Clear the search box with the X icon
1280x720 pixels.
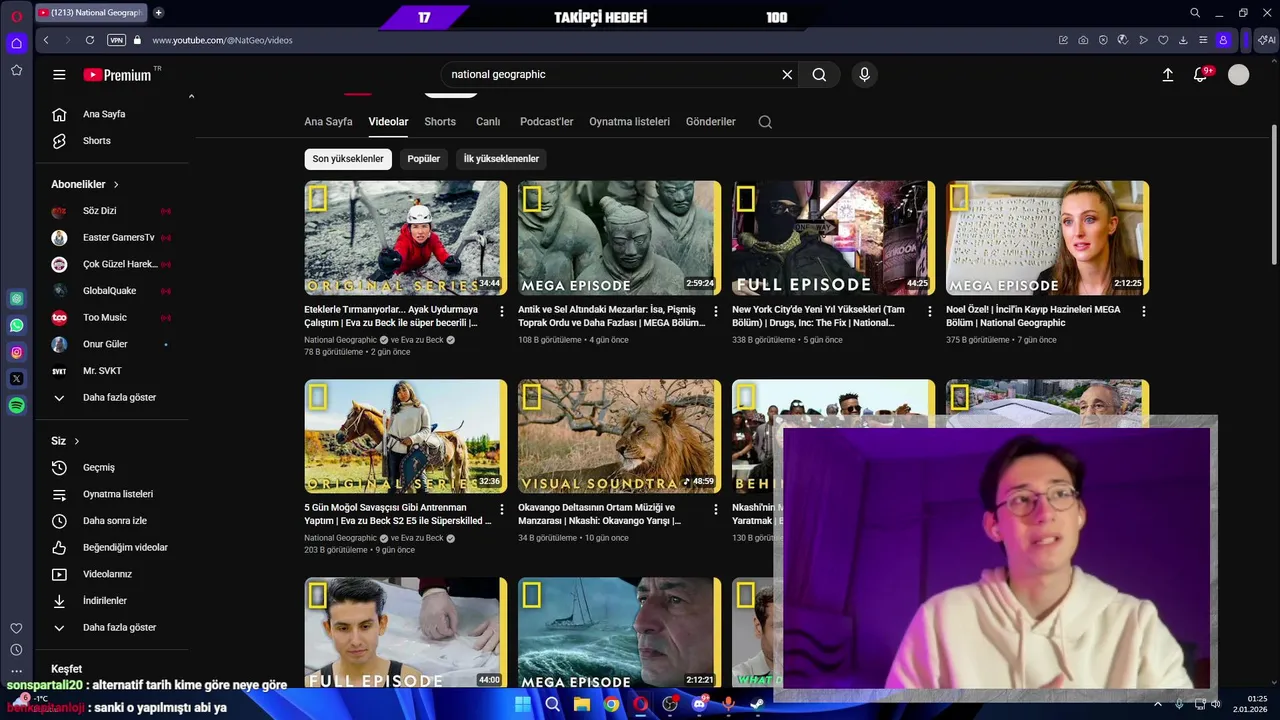point(787,75)
